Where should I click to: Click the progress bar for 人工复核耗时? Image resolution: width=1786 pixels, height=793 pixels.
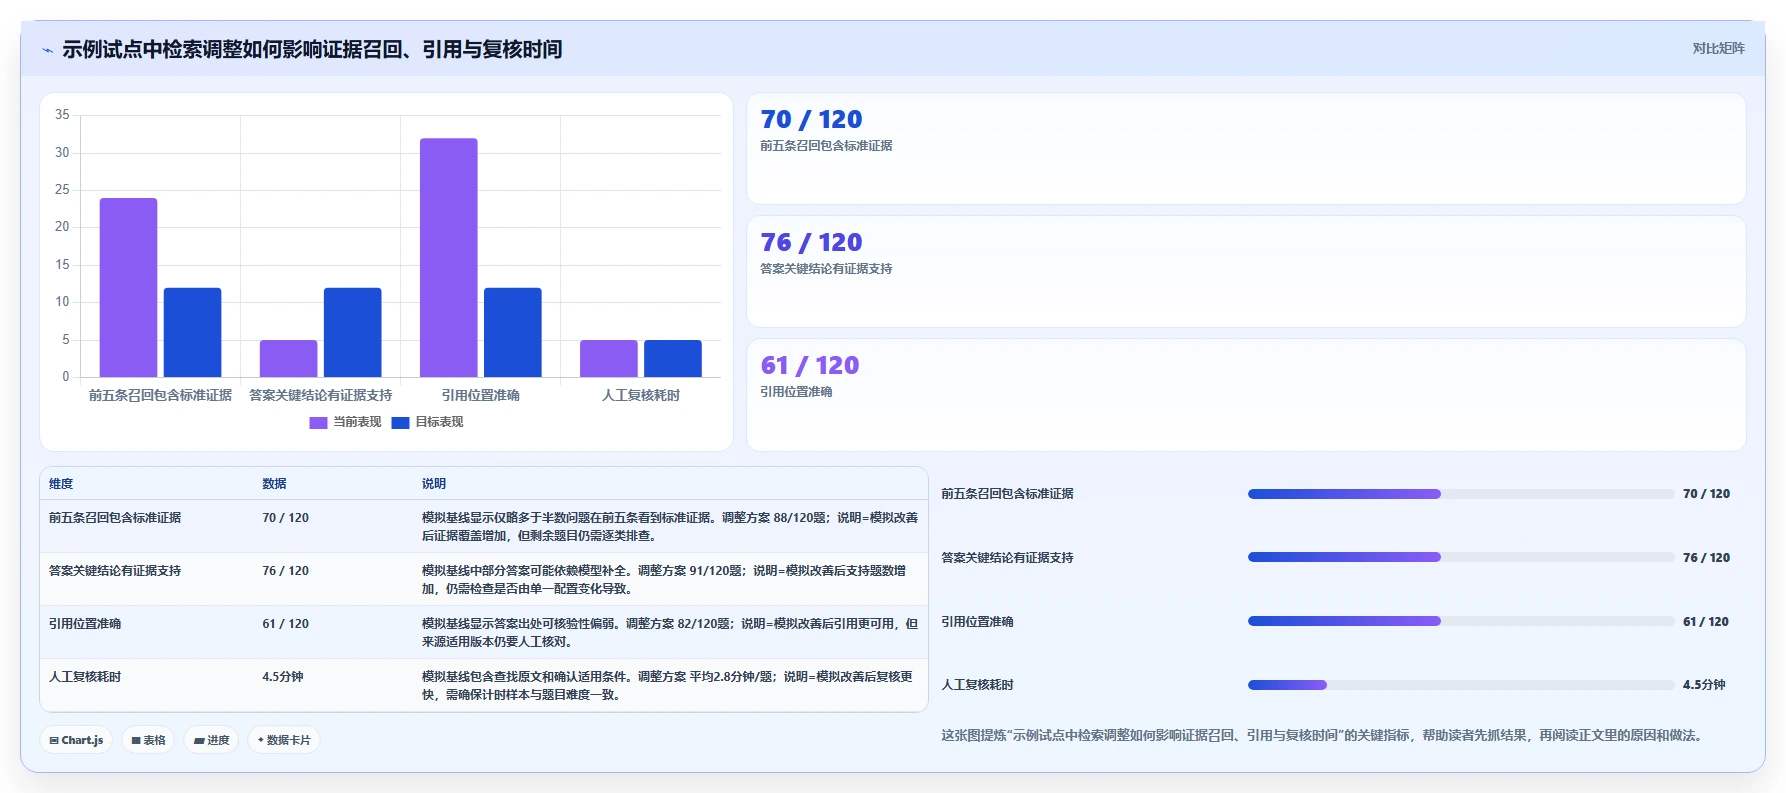(1460, 685)
